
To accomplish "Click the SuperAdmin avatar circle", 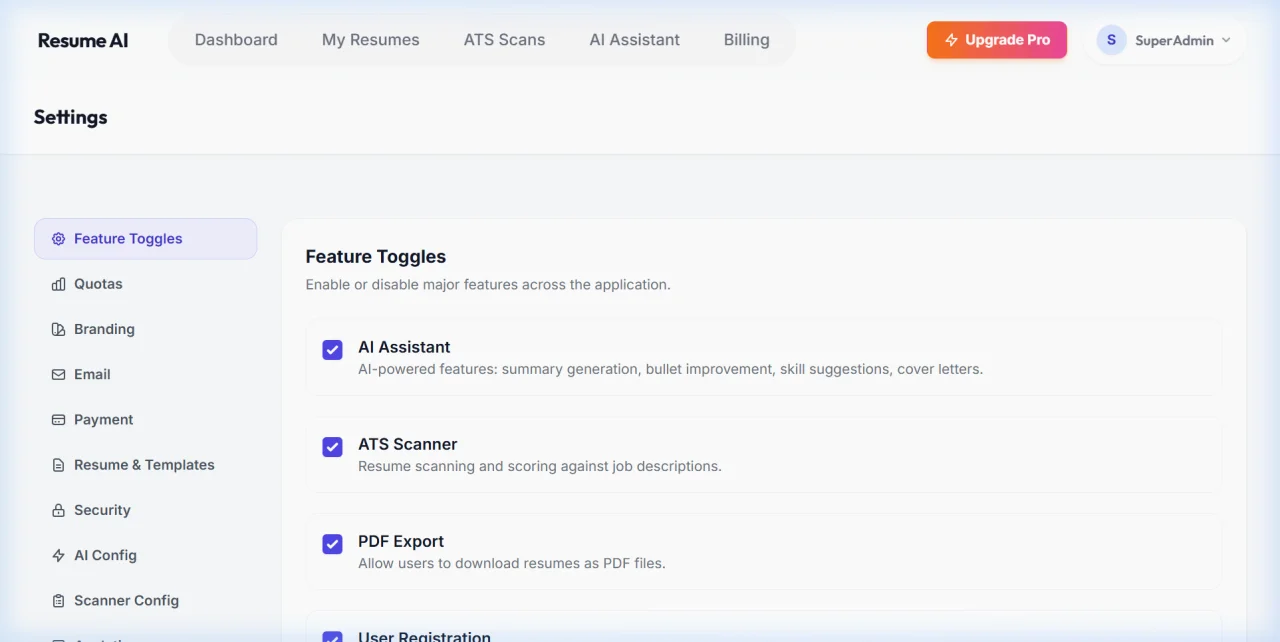I will pyautogui.click(x=1111, y=40).
